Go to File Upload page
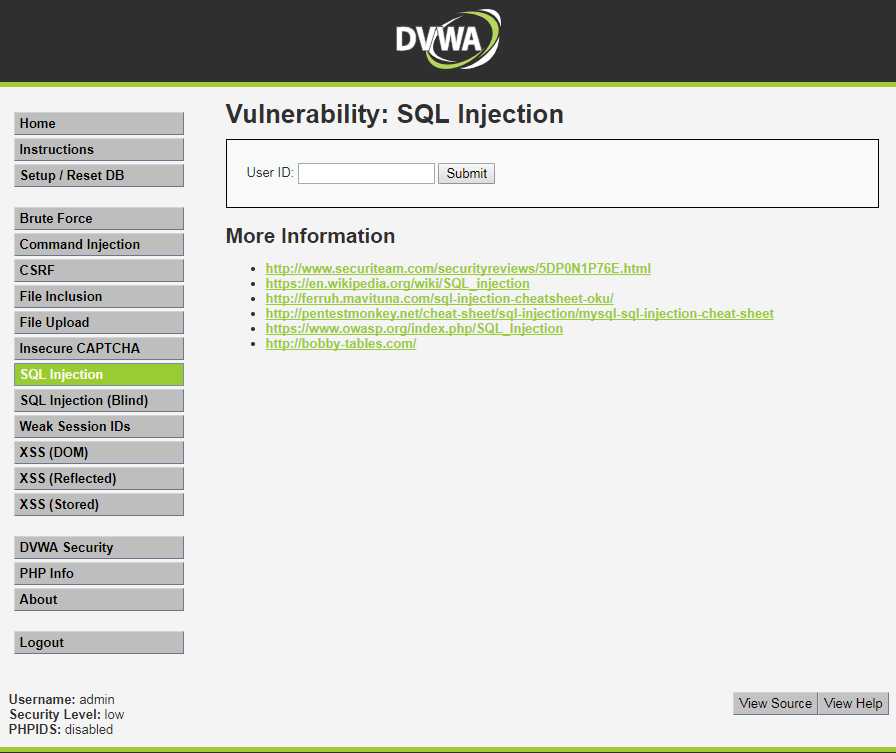 click(99, 322)
